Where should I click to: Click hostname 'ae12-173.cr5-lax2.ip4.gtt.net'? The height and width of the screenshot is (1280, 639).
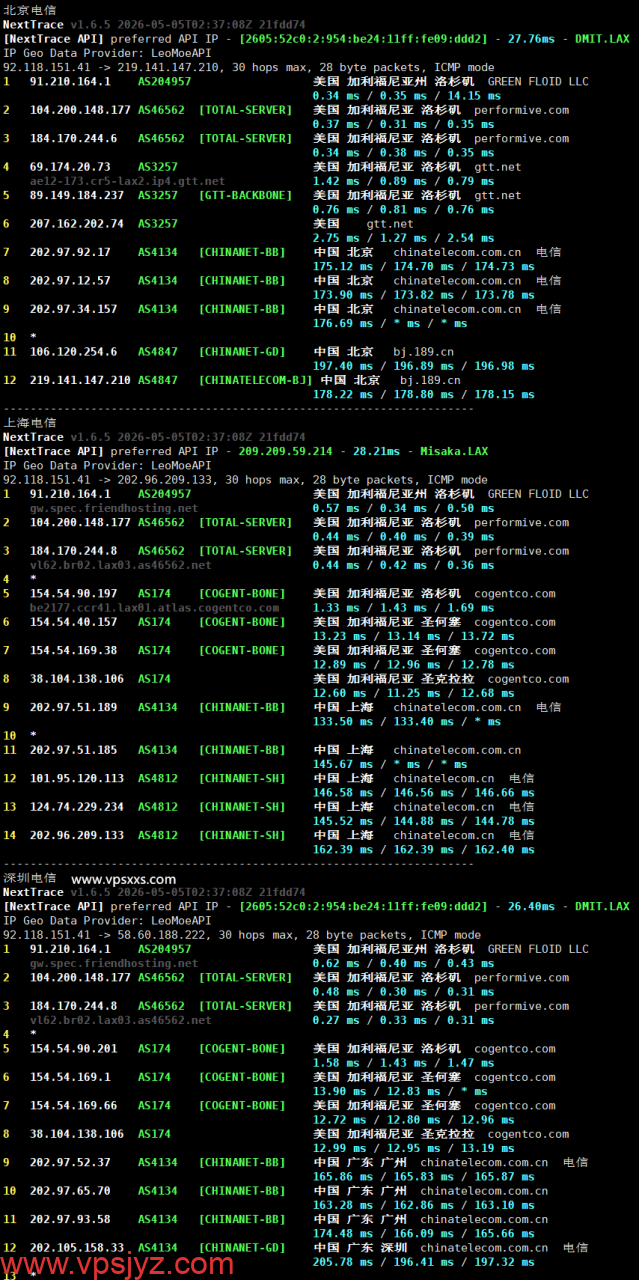(128, 181)
